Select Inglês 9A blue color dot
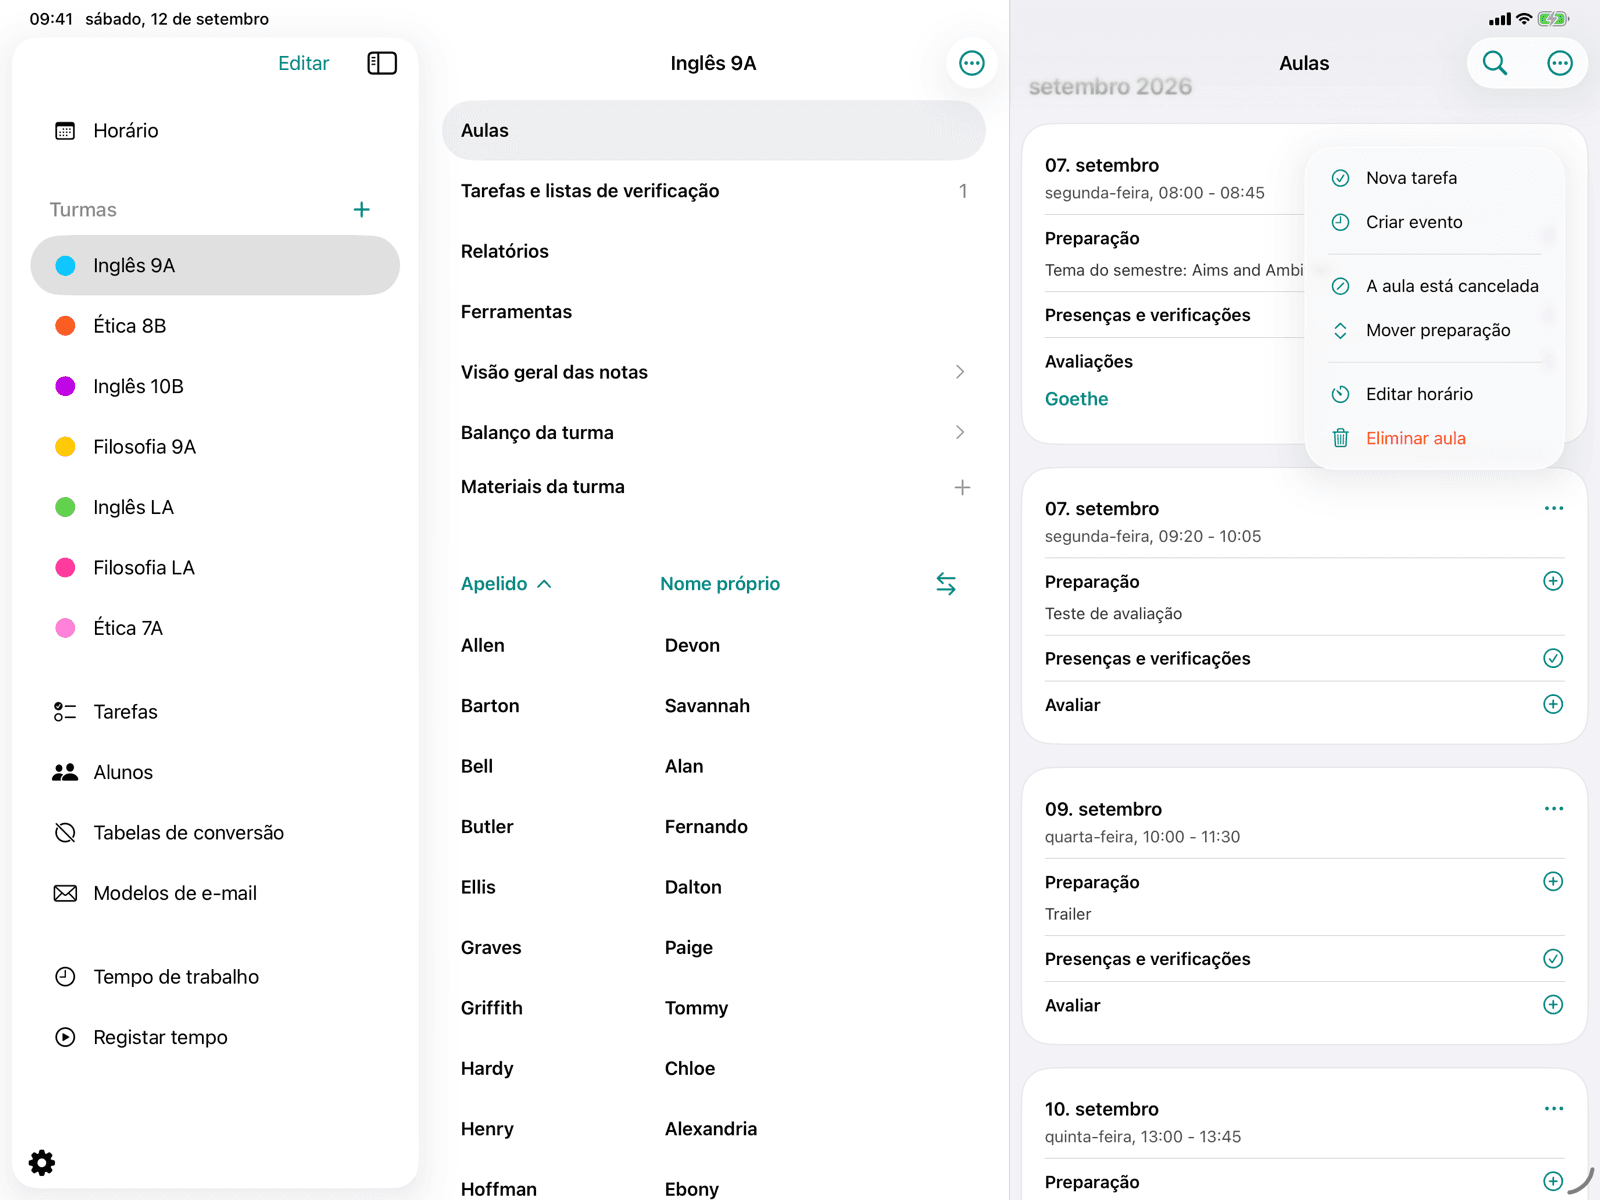This screenshot has width=1600, height=1200. [x=65, y=265]
